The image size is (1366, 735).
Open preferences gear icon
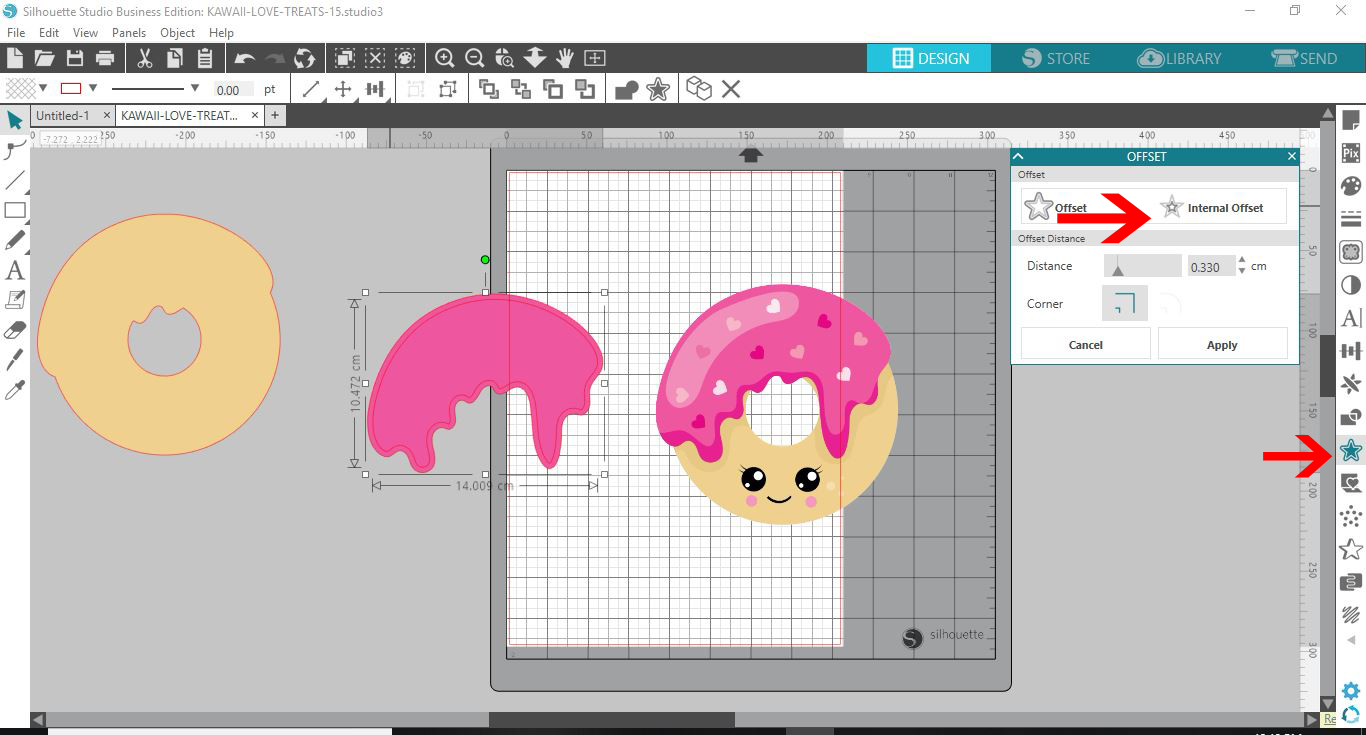(1351, 691)
